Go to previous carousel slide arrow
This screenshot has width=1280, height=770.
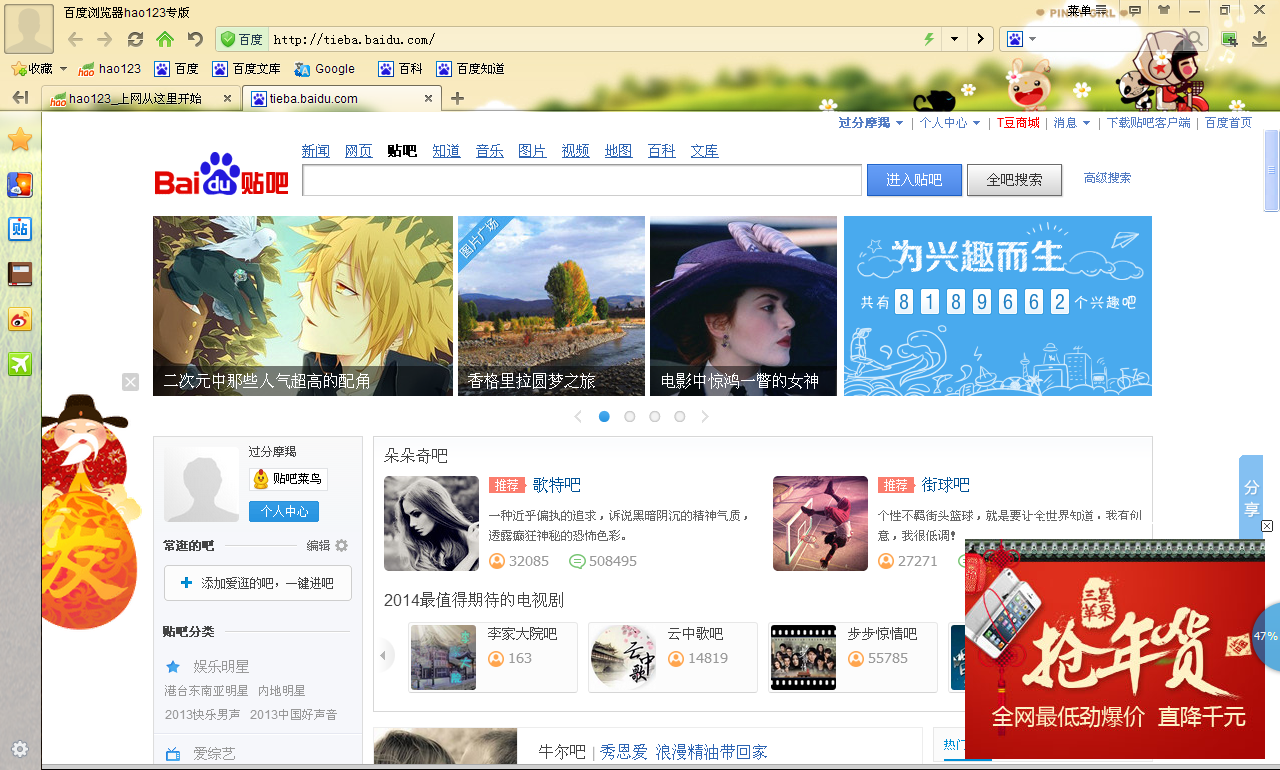coord(578,416)
